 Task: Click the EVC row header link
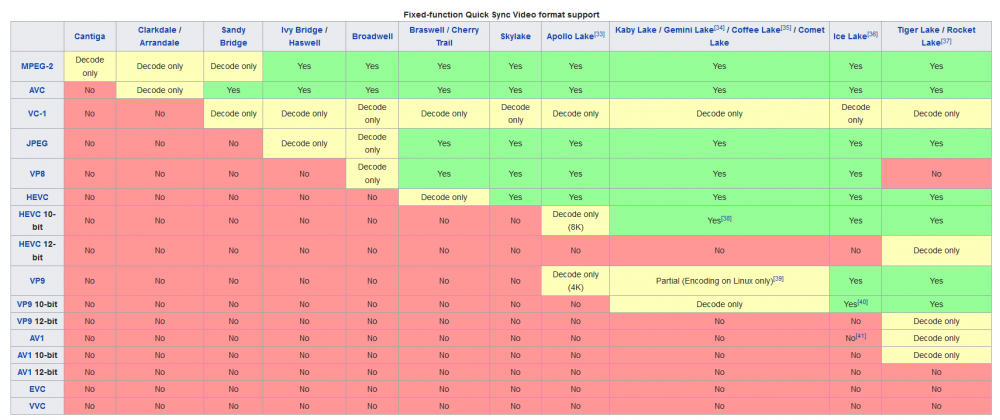37,389
